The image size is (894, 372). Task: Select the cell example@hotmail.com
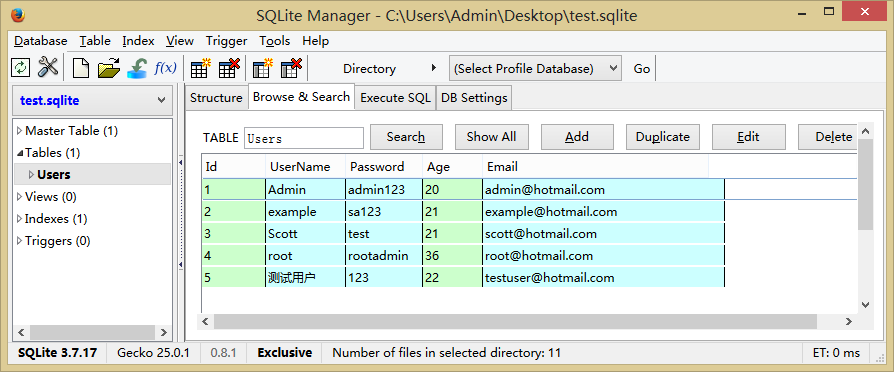(x=603, y=212)
